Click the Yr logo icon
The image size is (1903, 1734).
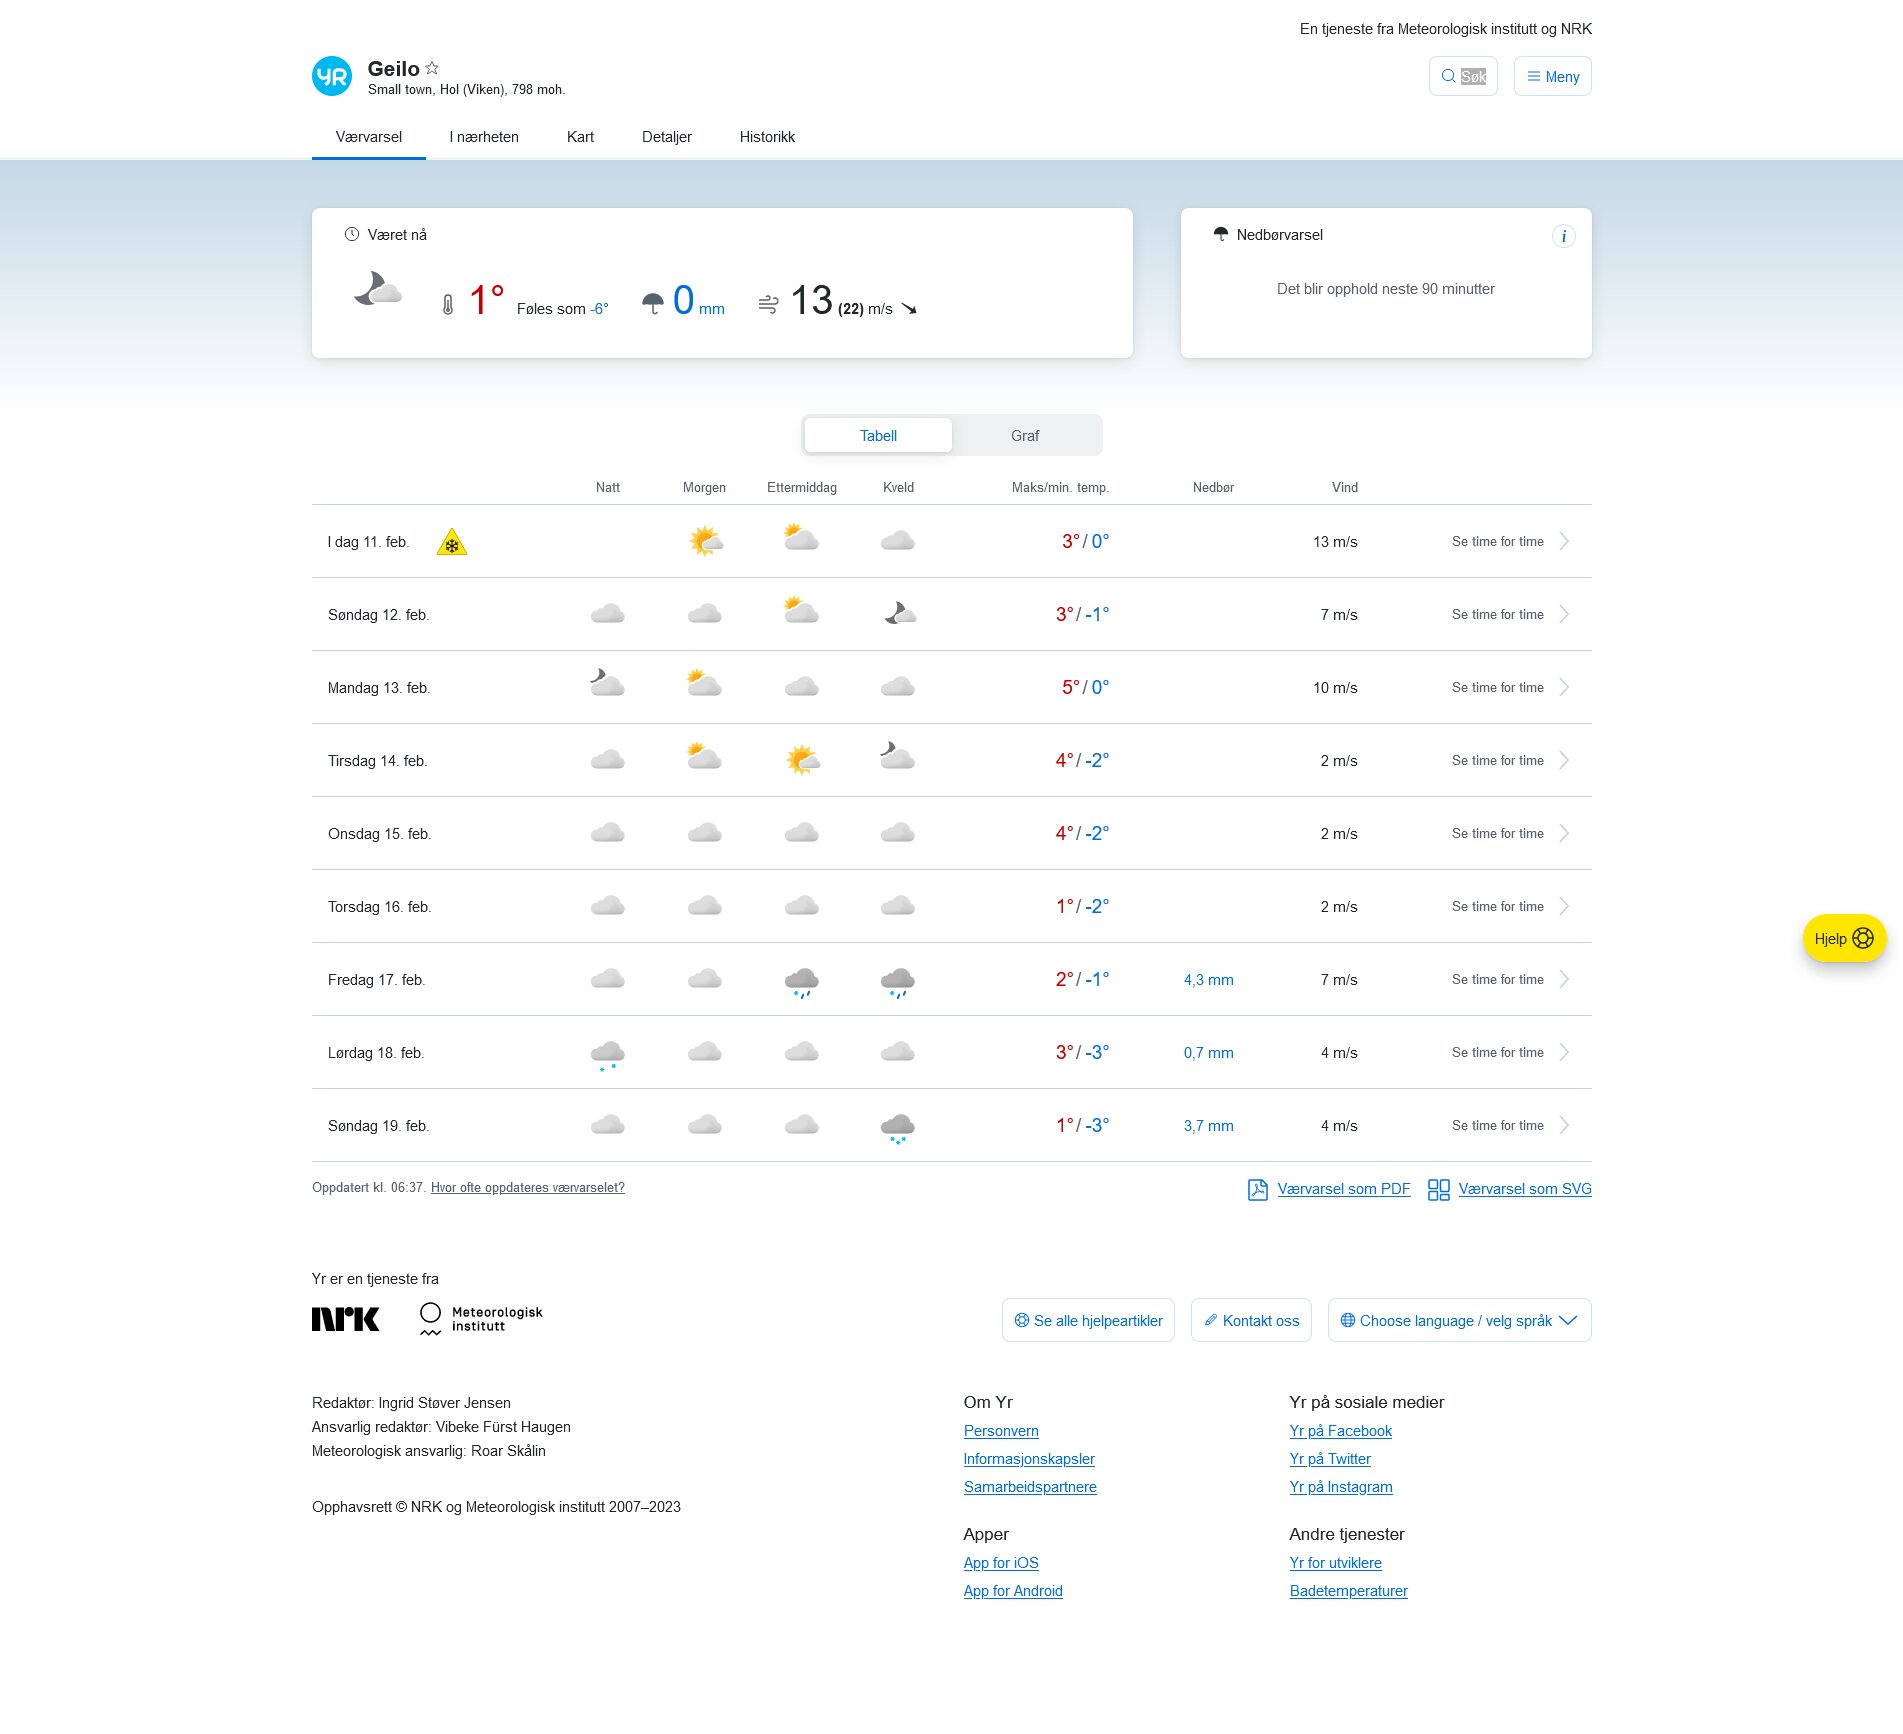(x=332, y=76)
